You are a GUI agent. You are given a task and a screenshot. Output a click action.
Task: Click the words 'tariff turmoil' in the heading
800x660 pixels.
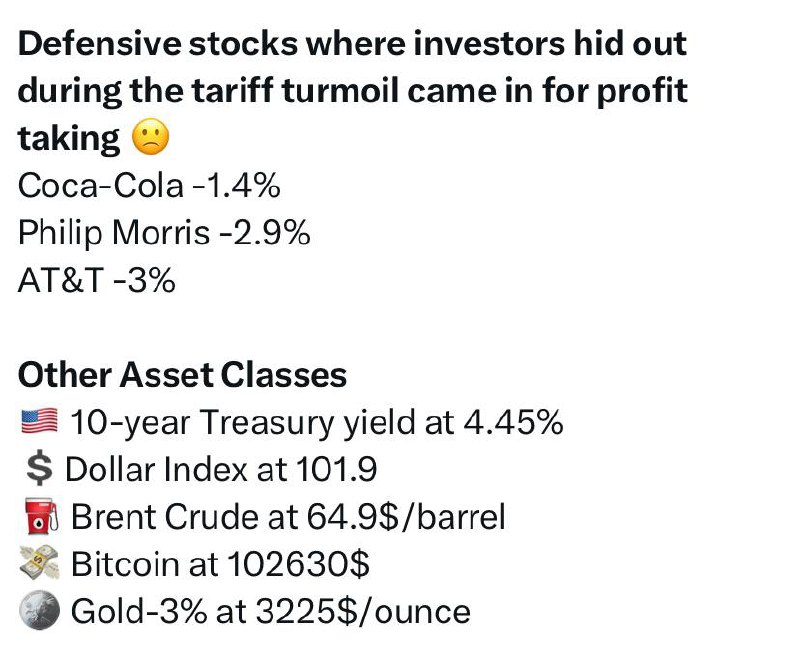(x=295, y=91)
